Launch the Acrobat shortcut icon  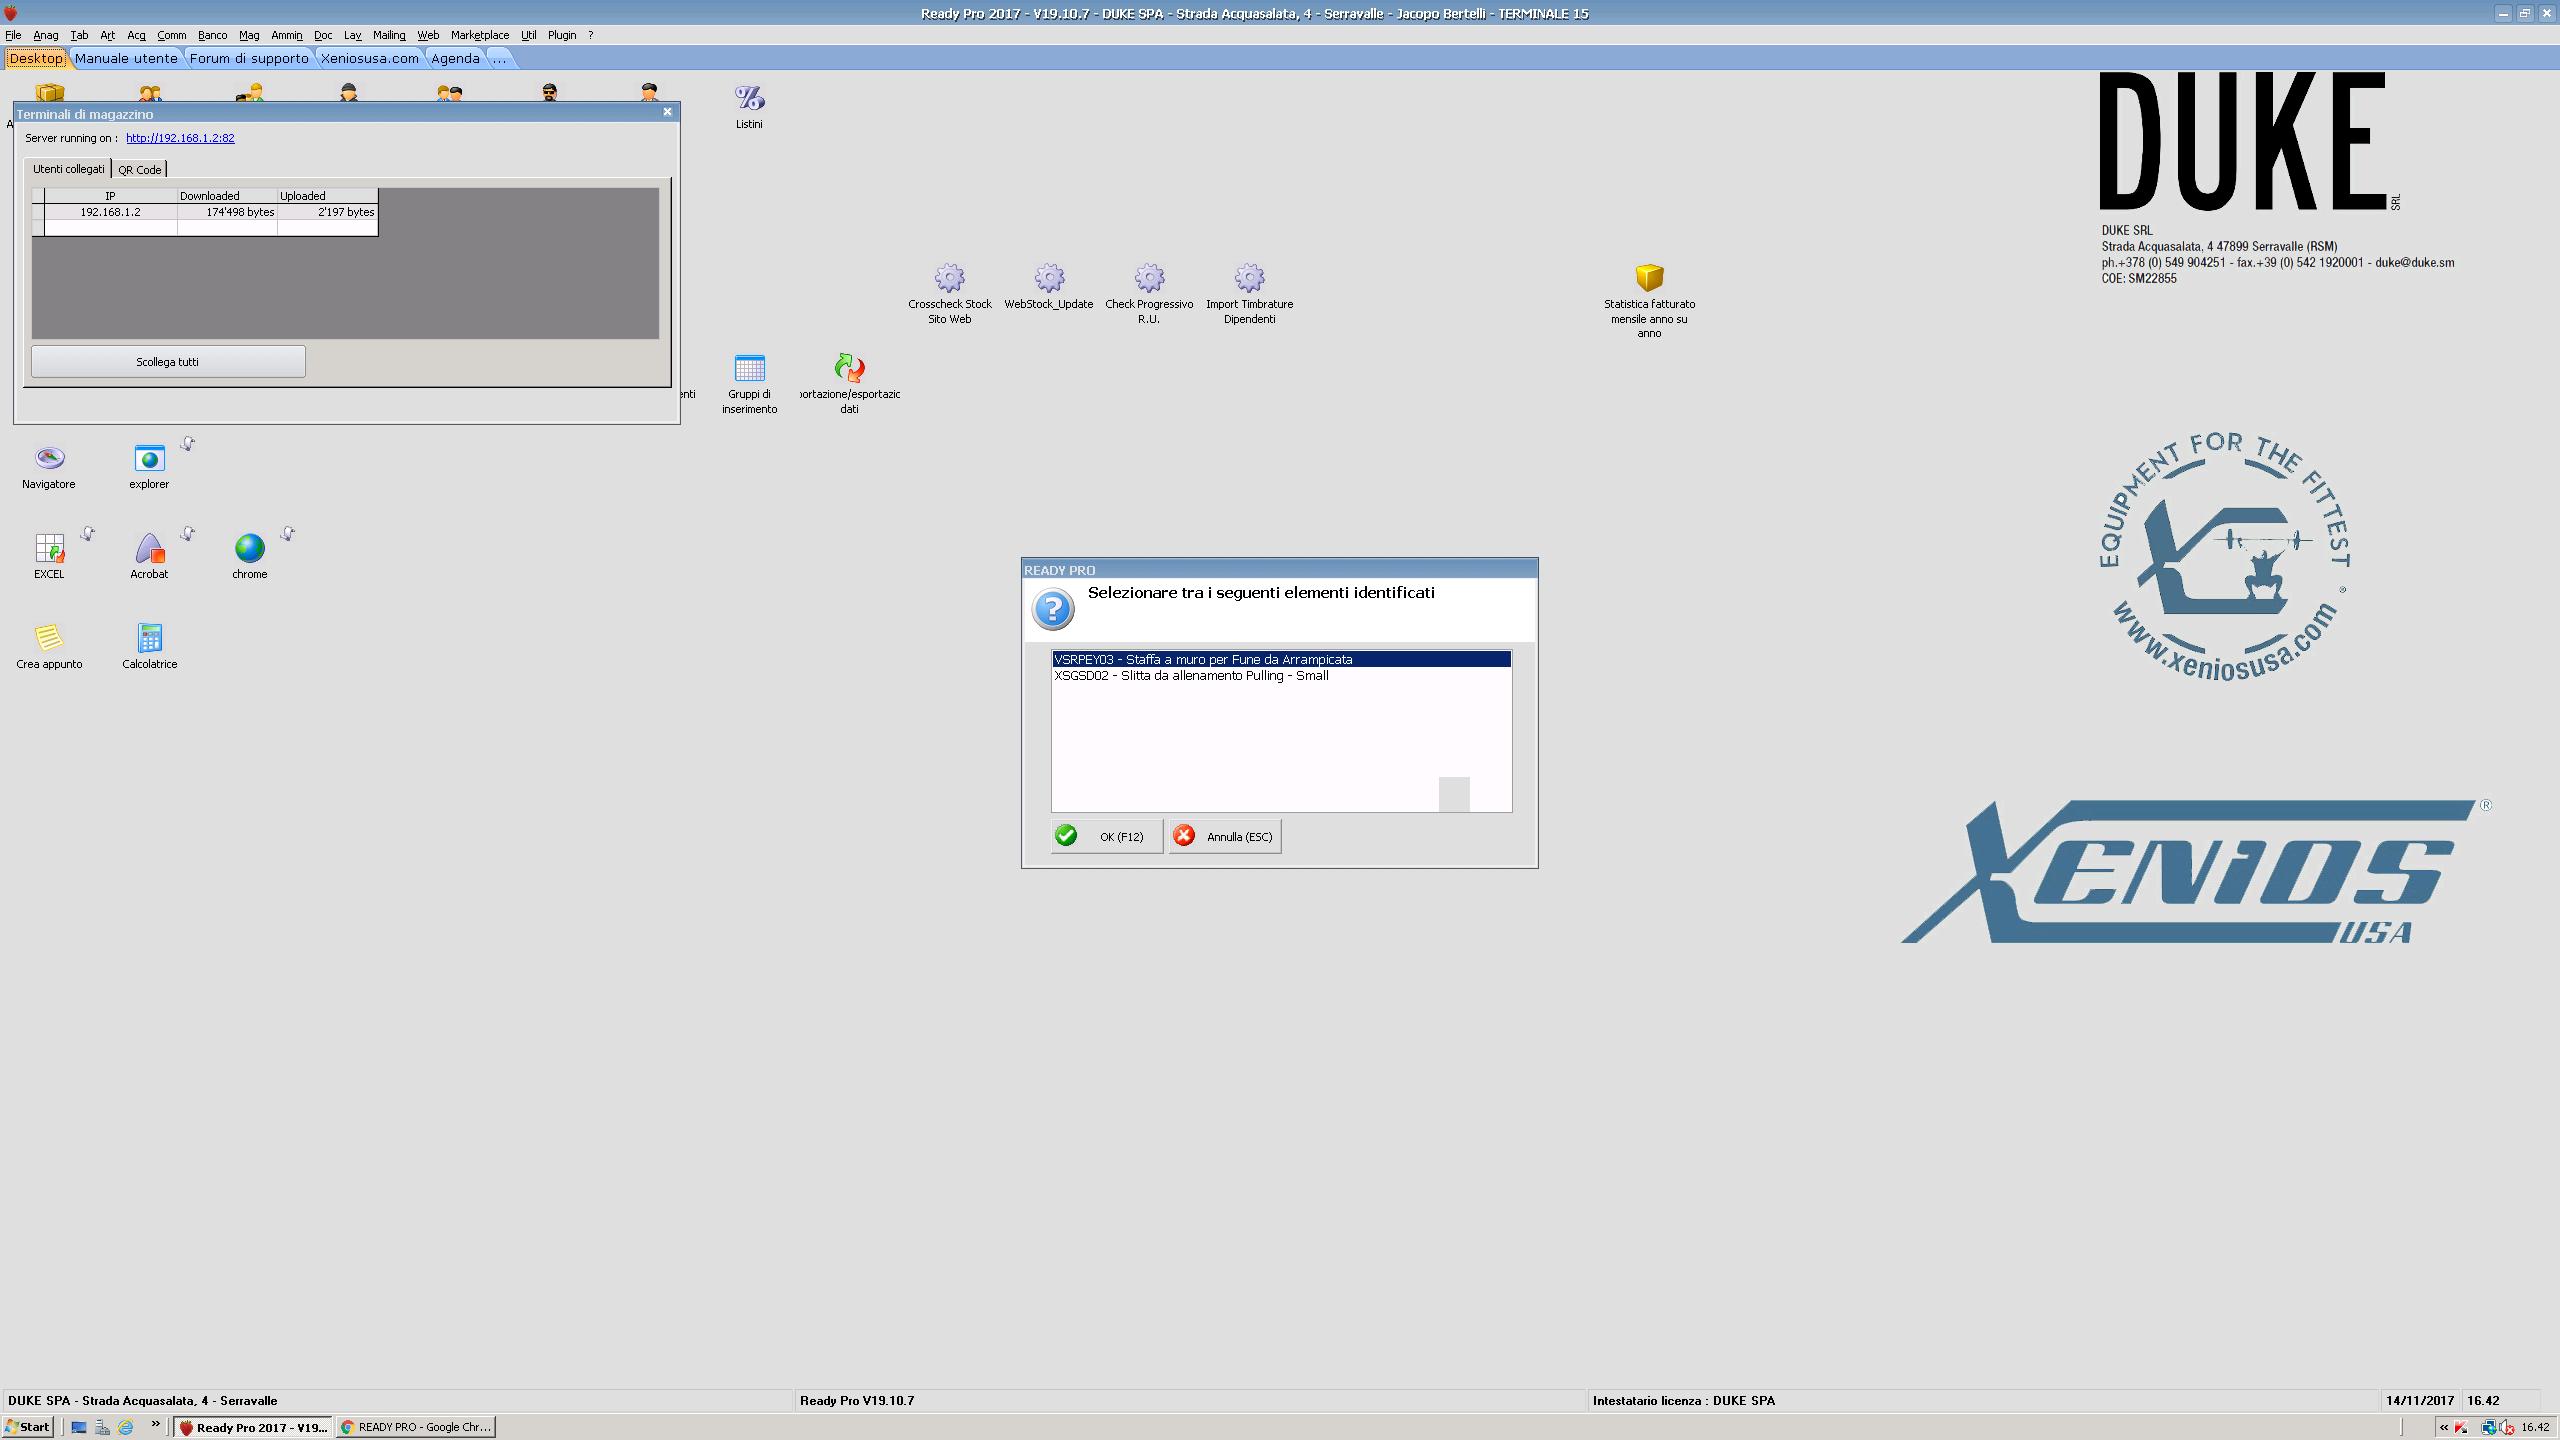coord(149,548)
